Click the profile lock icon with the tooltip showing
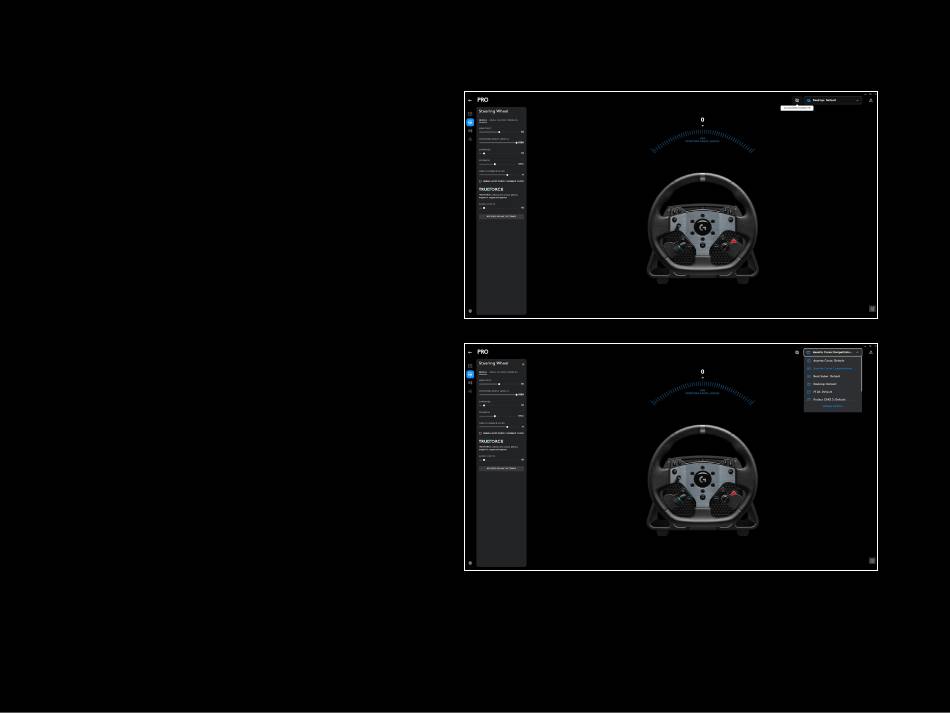The image size is (950, 713). [x=797, y=101]
